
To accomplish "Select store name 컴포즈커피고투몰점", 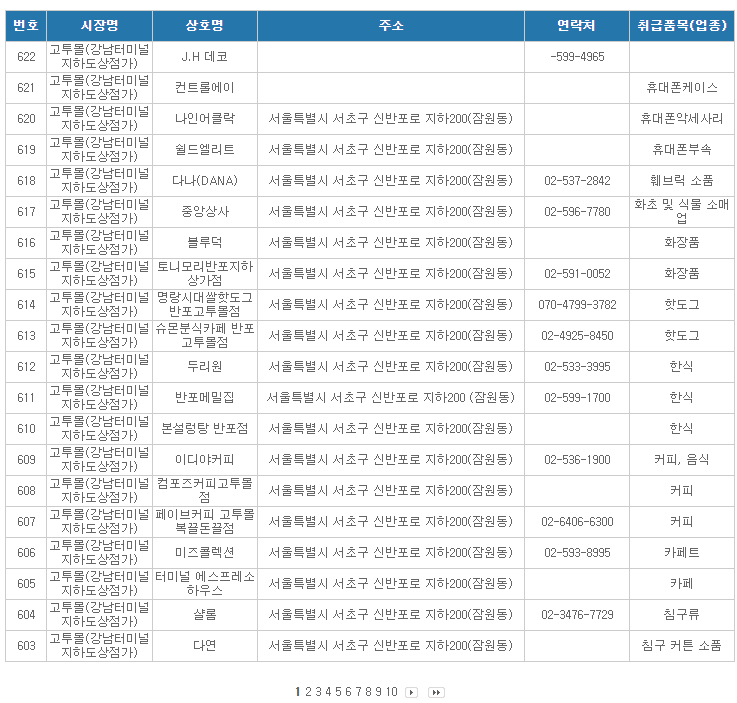I will [x=204, y=491].
